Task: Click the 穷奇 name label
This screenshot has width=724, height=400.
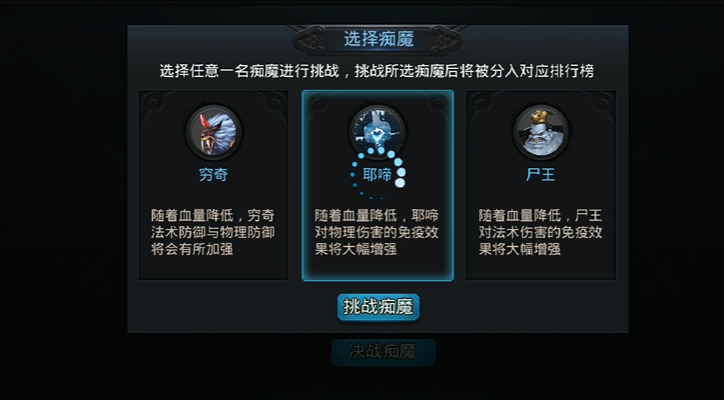Action: coord(213,175)
